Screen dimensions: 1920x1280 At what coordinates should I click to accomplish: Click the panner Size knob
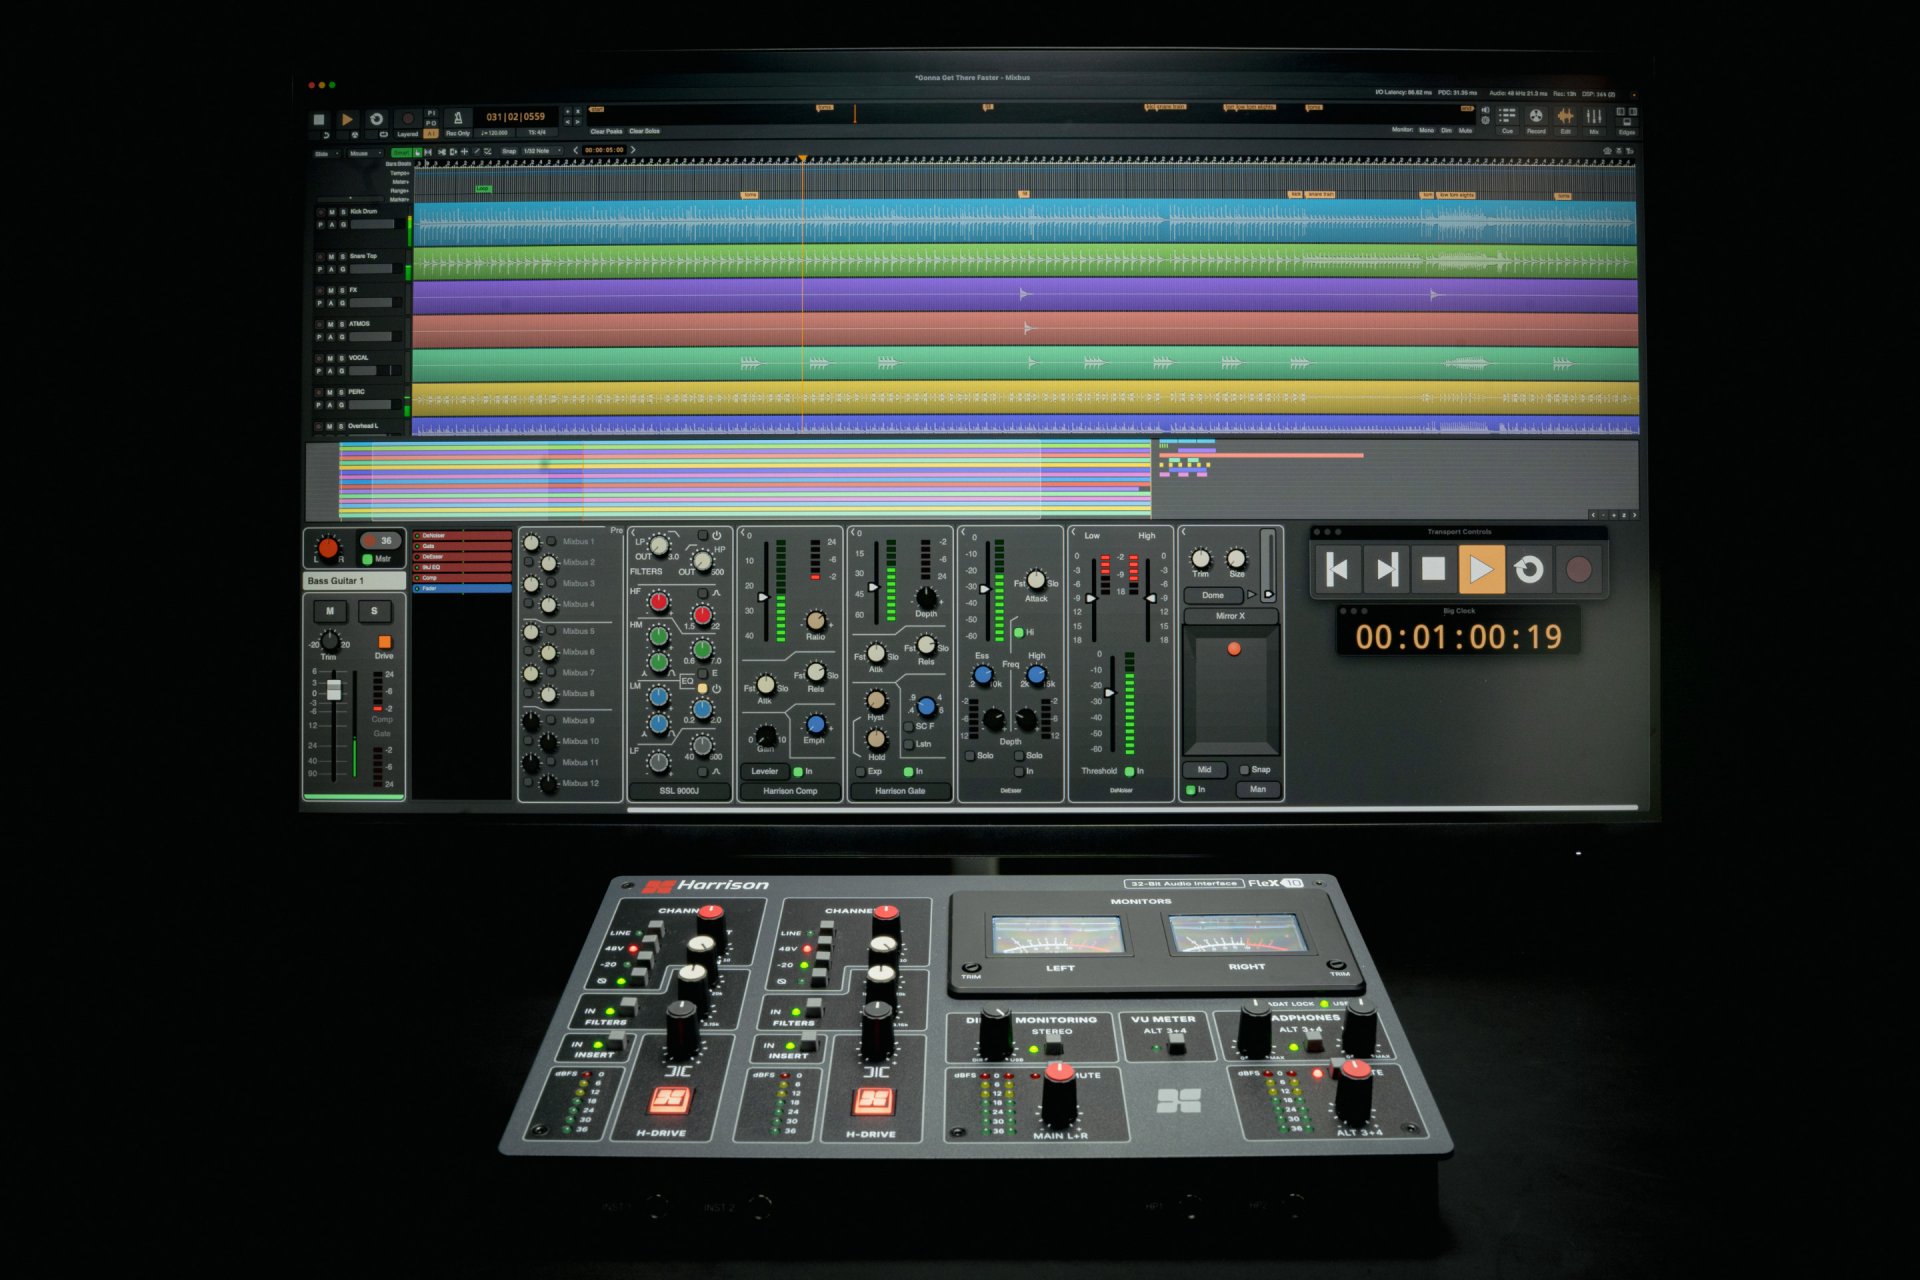[x=1237, y=558]
